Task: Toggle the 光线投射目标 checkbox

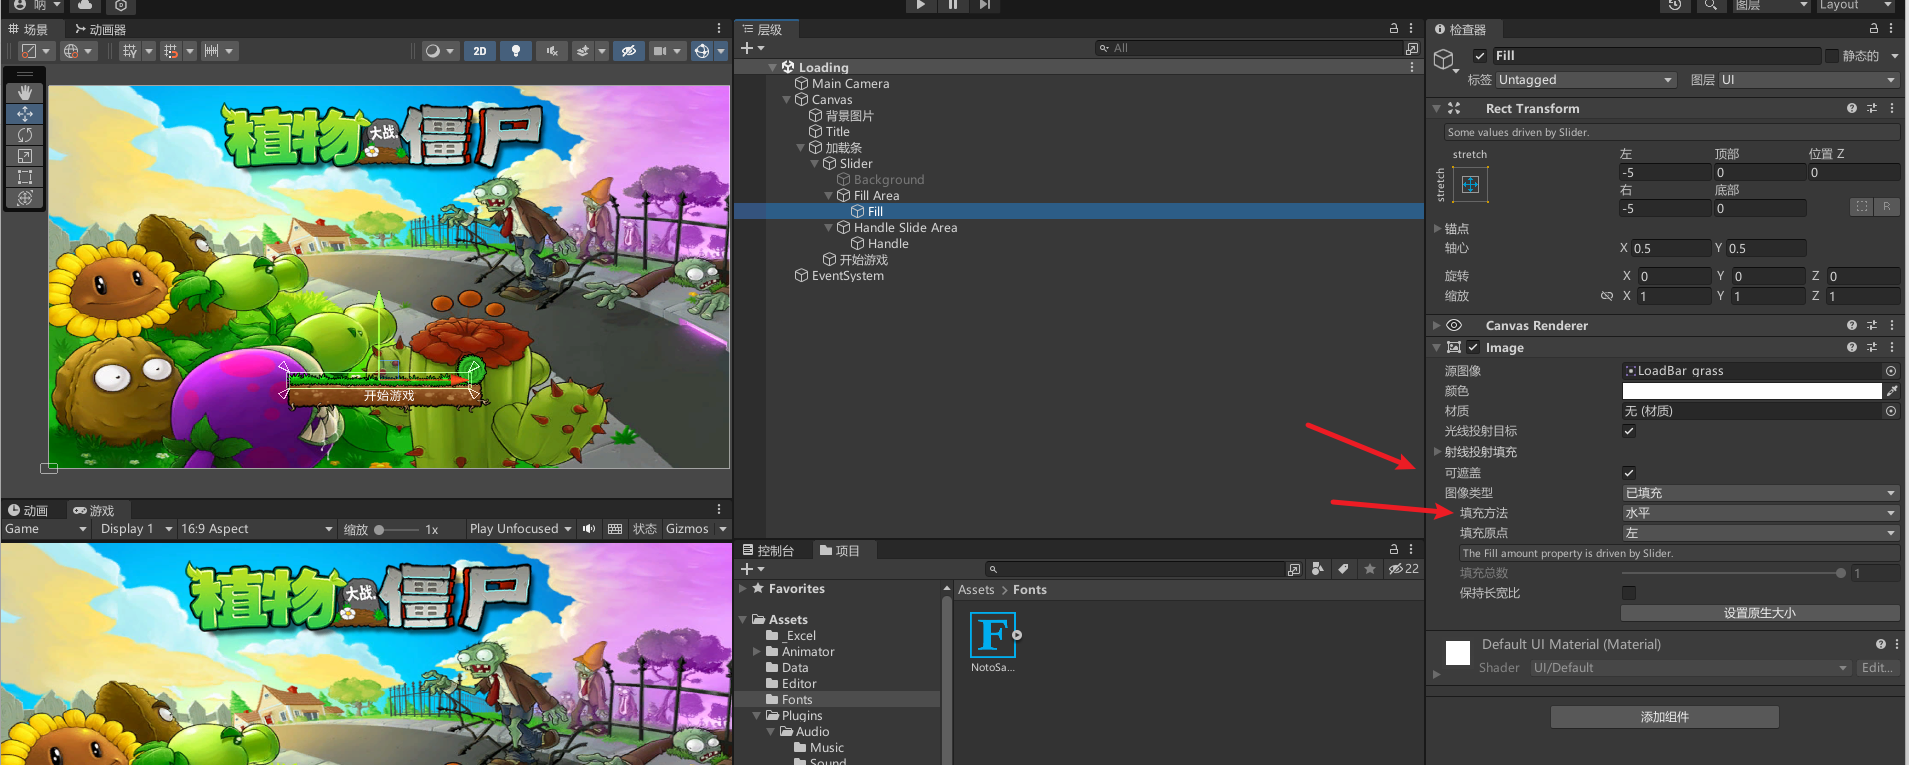Action: [1629, 431]
